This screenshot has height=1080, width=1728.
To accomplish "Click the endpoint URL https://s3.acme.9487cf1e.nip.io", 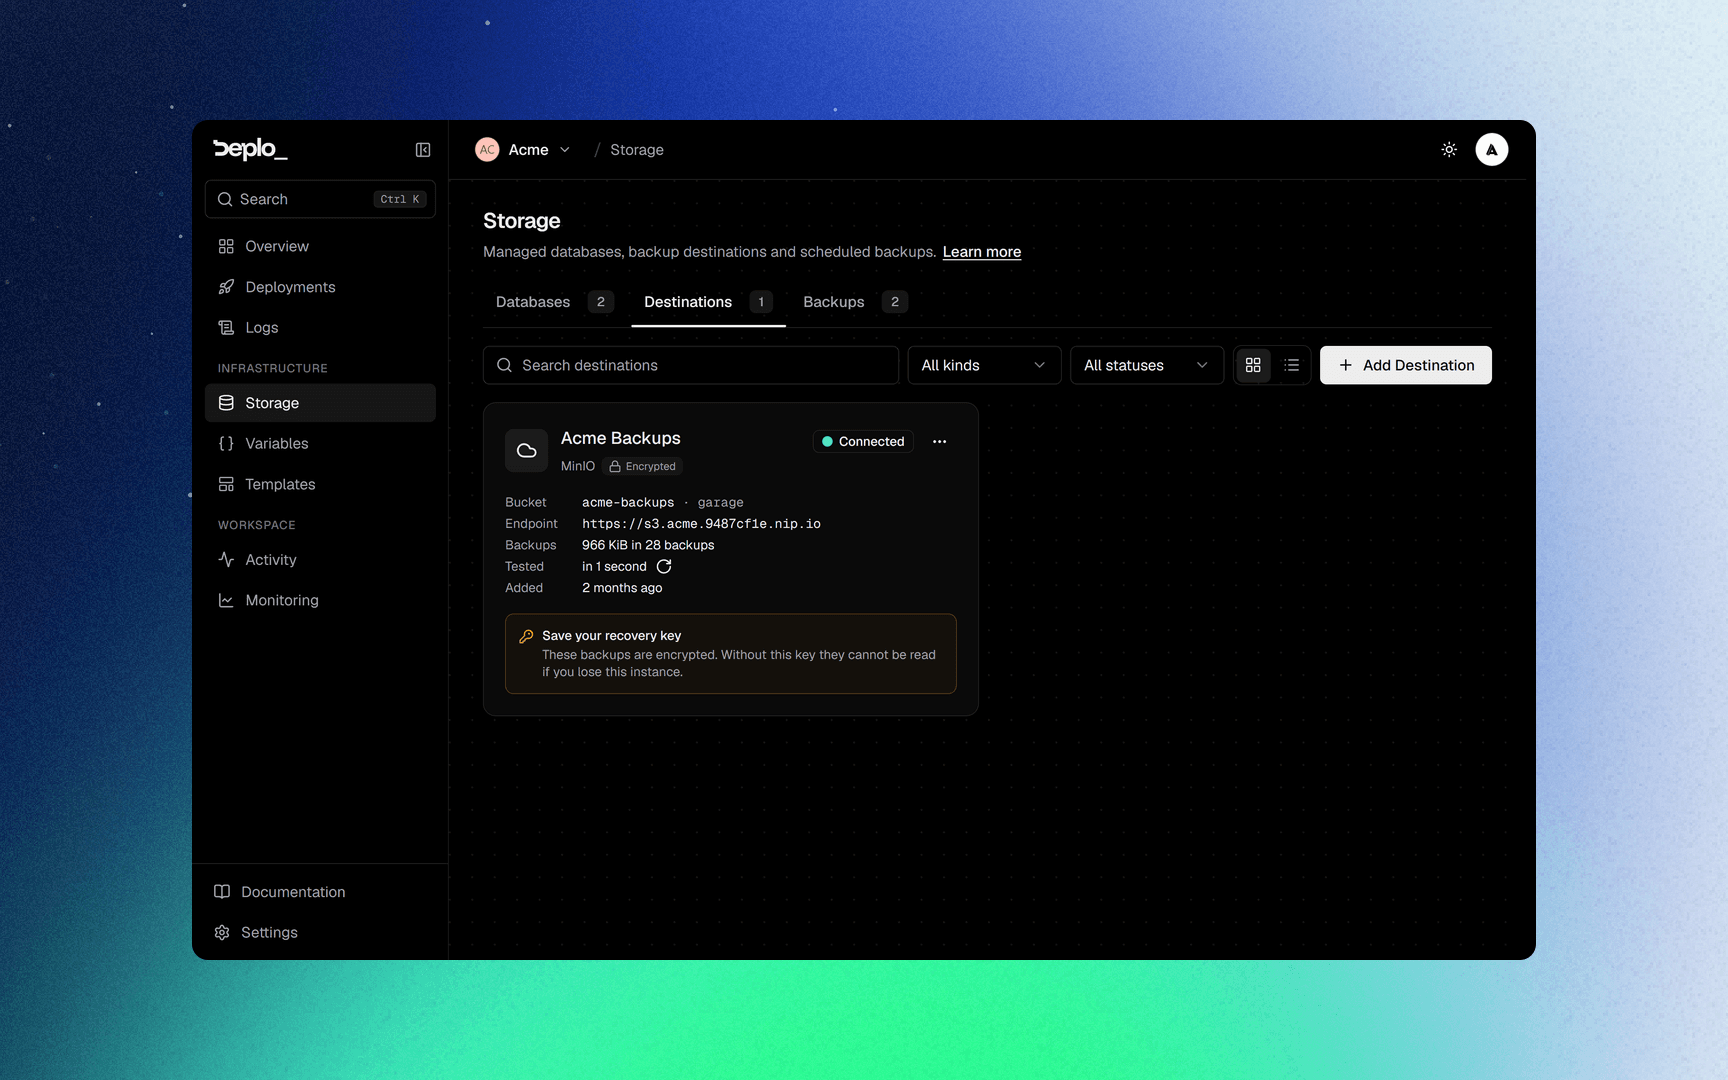I will (x=701, y=524).
